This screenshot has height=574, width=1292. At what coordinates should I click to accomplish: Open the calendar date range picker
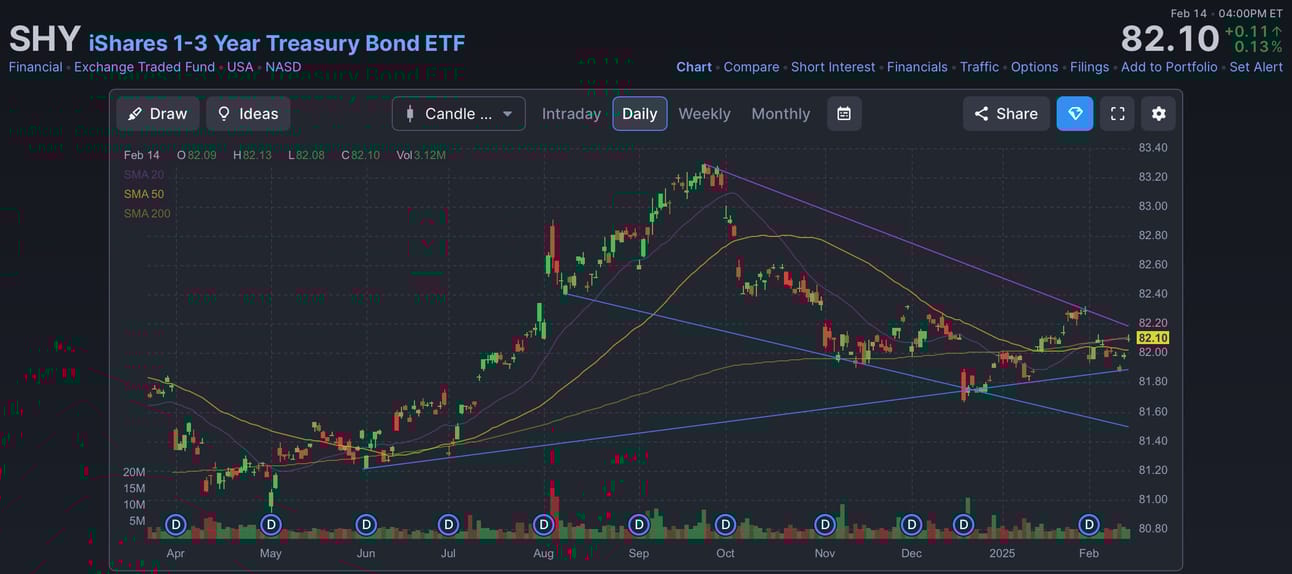click(844, 114)
